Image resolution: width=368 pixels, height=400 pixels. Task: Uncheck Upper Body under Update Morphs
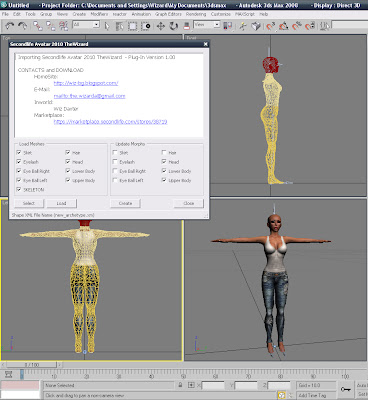(x=164, y=180)
